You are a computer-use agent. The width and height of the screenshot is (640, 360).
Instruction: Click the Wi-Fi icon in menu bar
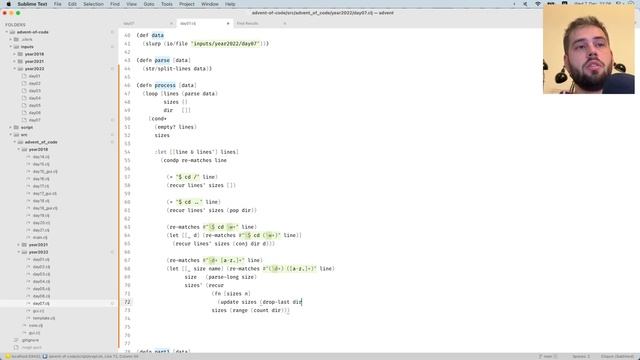538,4
